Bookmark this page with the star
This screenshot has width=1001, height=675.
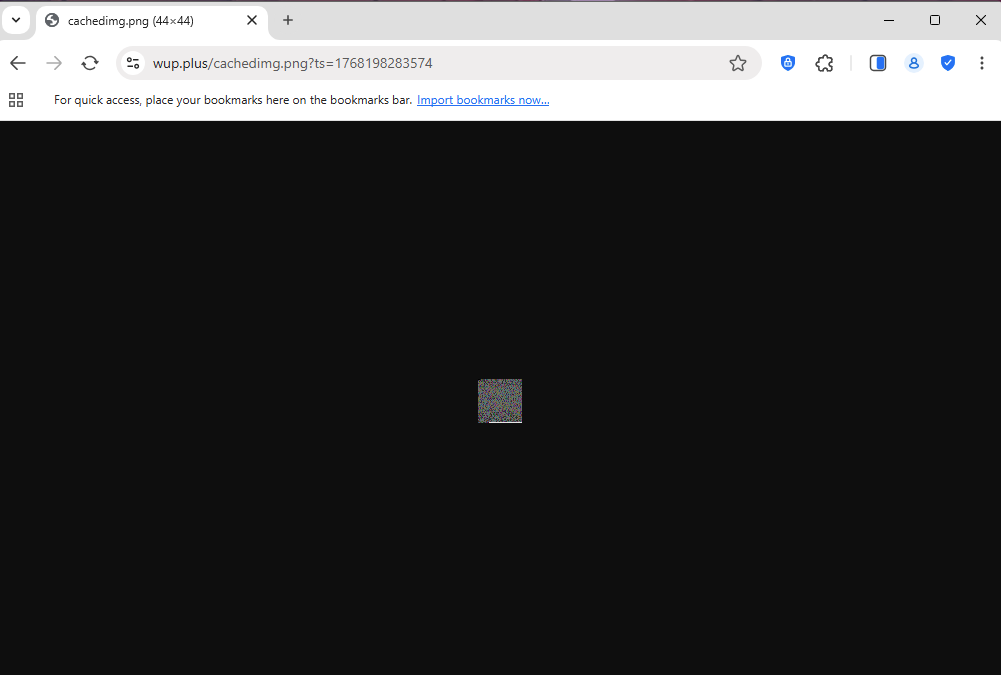738,63
